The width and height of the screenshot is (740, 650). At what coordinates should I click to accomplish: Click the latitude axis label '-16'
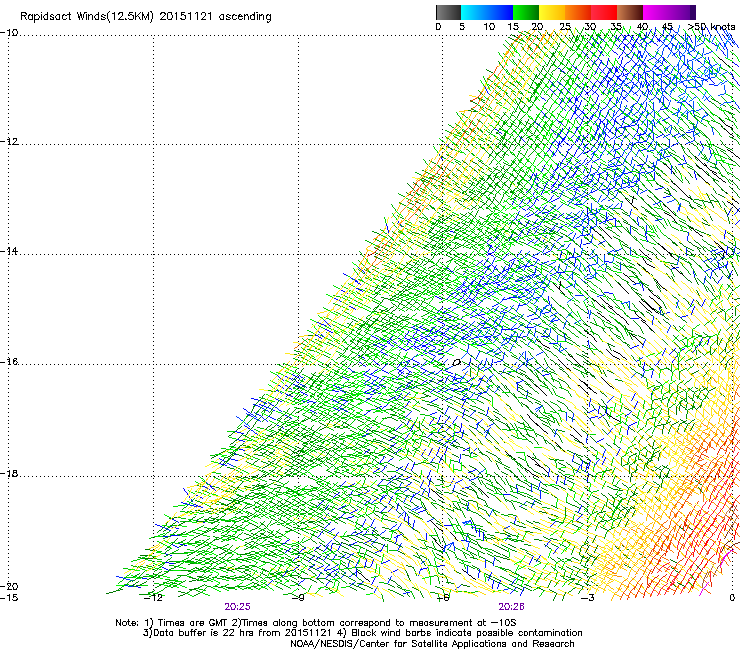(x=9, y=362)
